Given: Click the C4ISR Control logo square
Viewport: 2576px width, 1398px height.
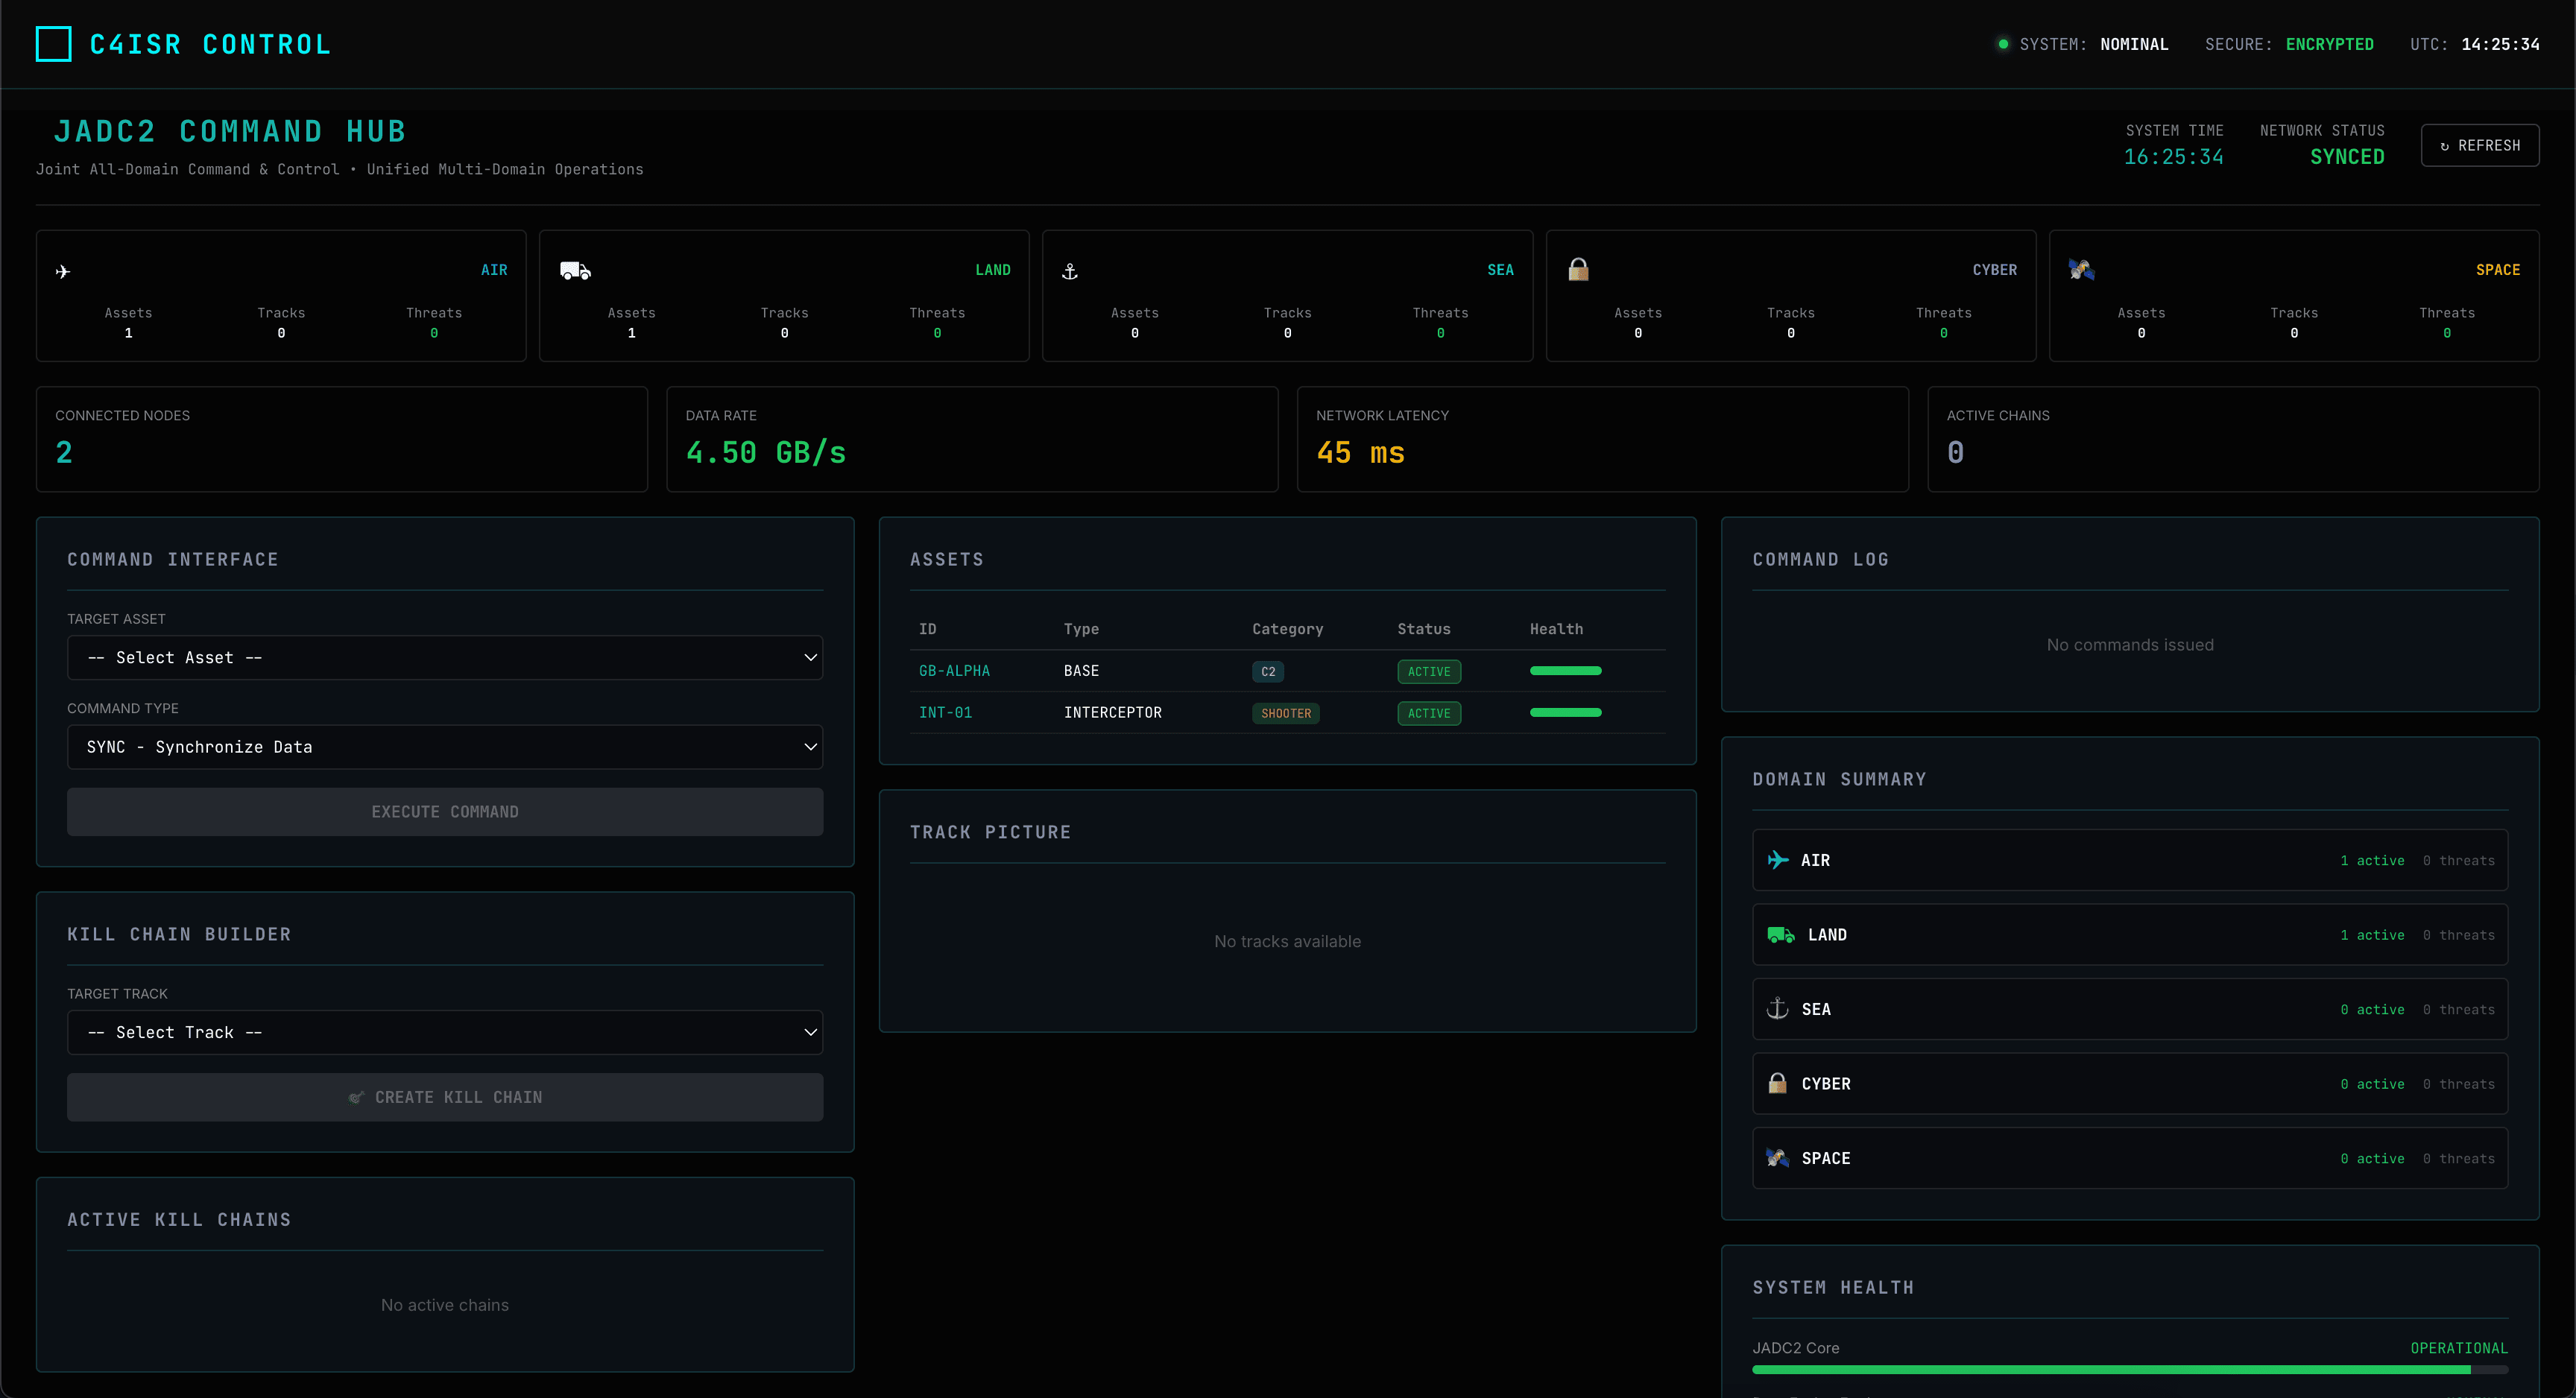Looking at the screenshot, I should tap(54, 43).
